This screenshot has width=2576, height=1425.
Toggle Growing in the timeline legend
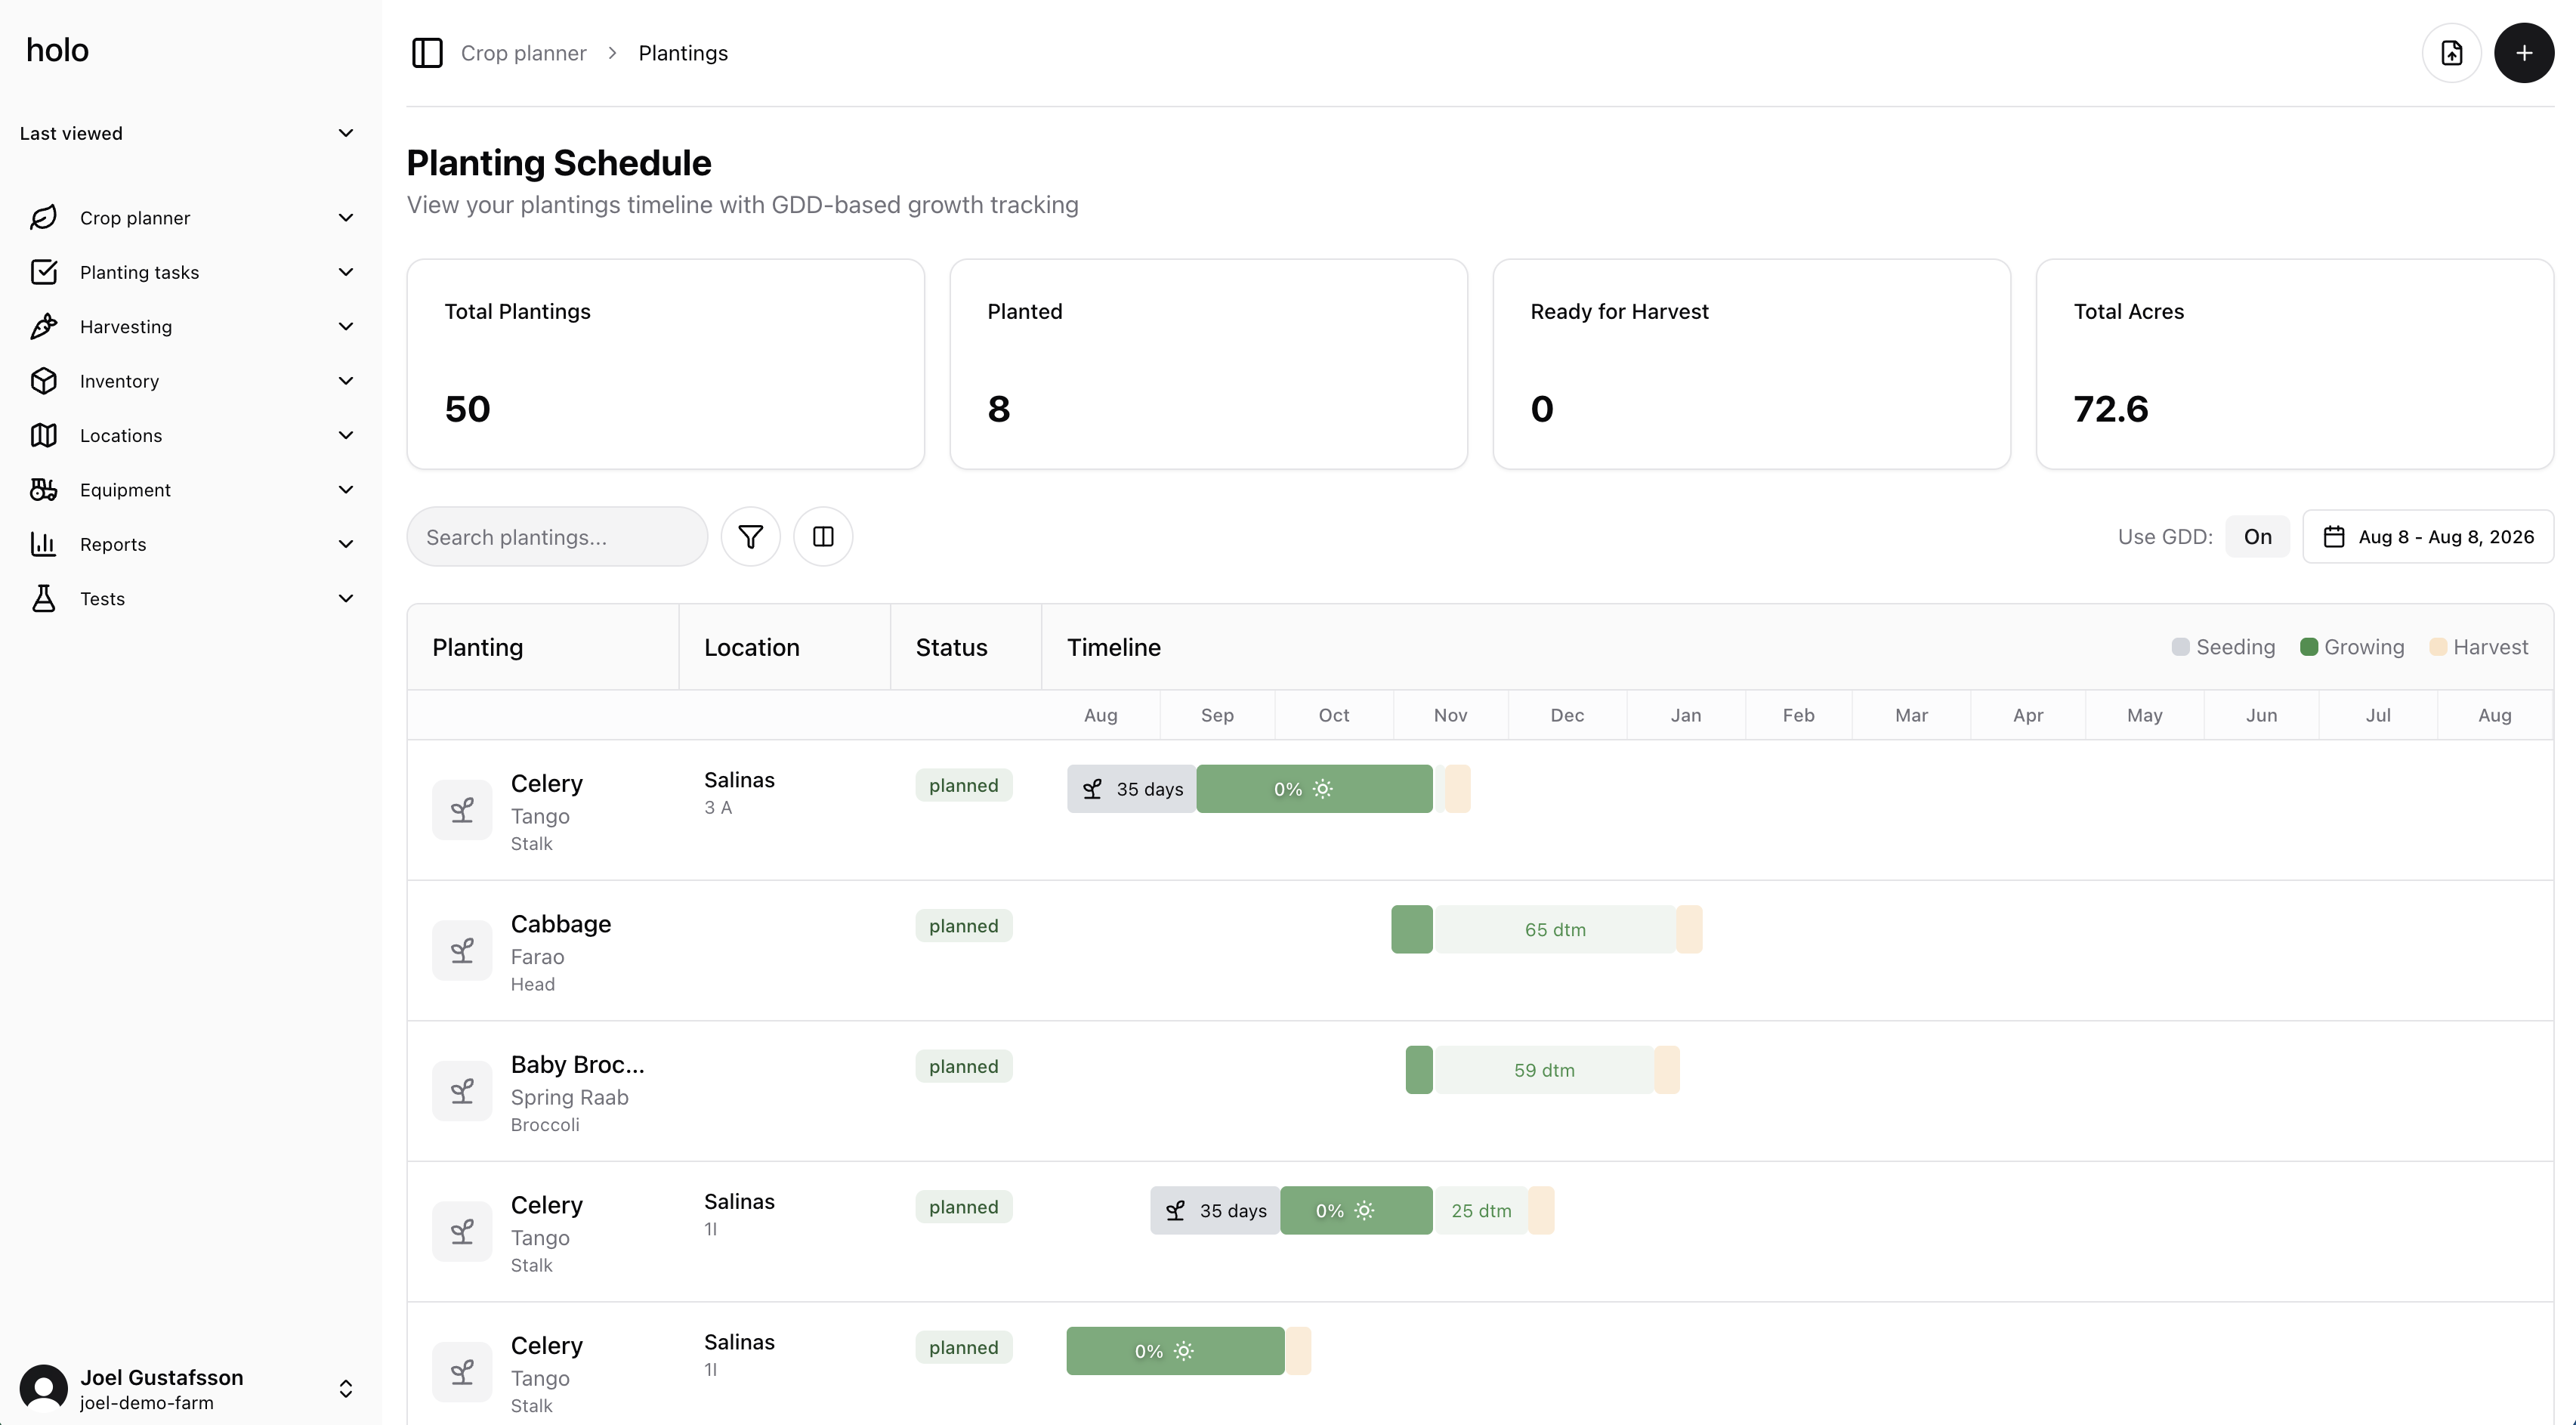coord(2352,647)
